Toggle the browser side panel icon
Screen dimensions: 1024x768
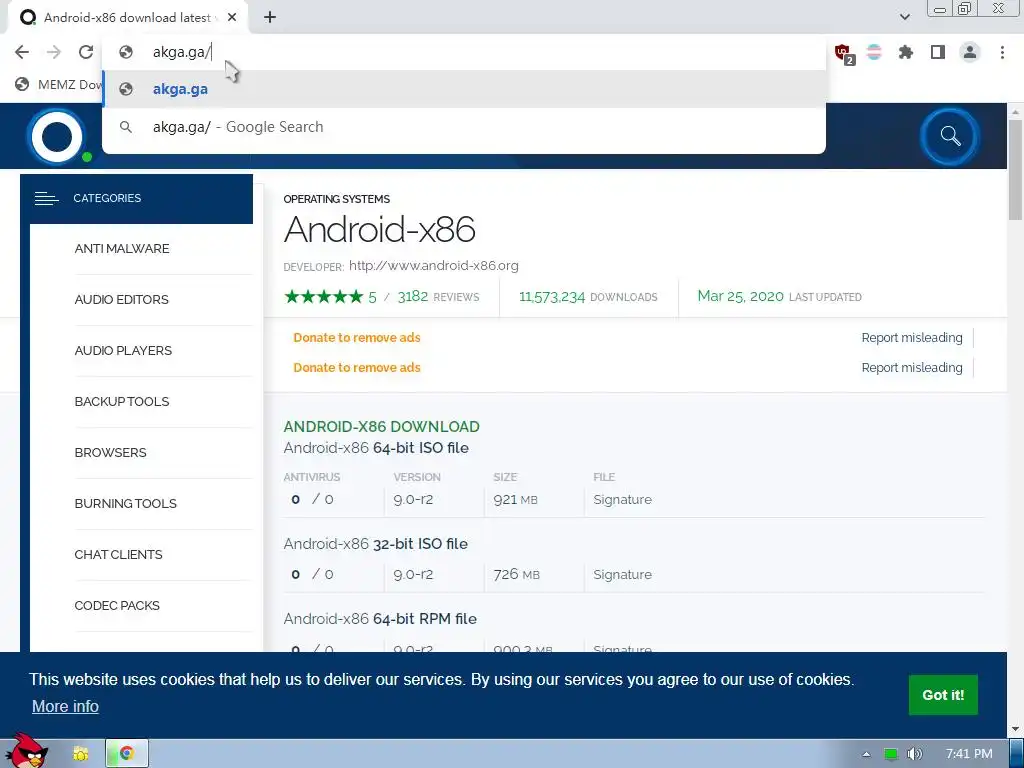[x=938, y=52]
